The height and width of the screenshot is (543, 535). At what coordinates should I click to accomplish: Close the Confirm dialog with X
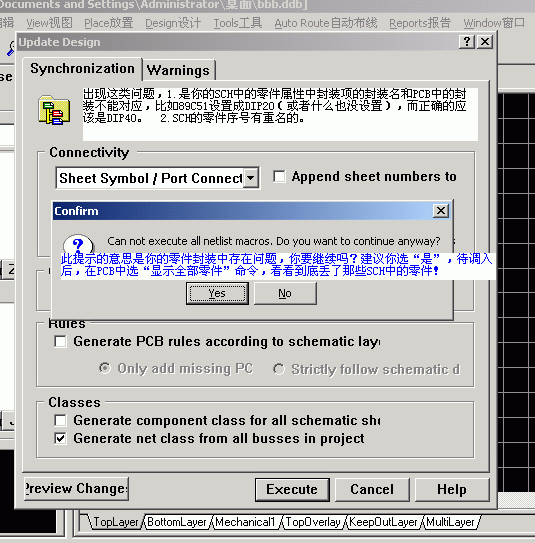[x=441, y=211]
